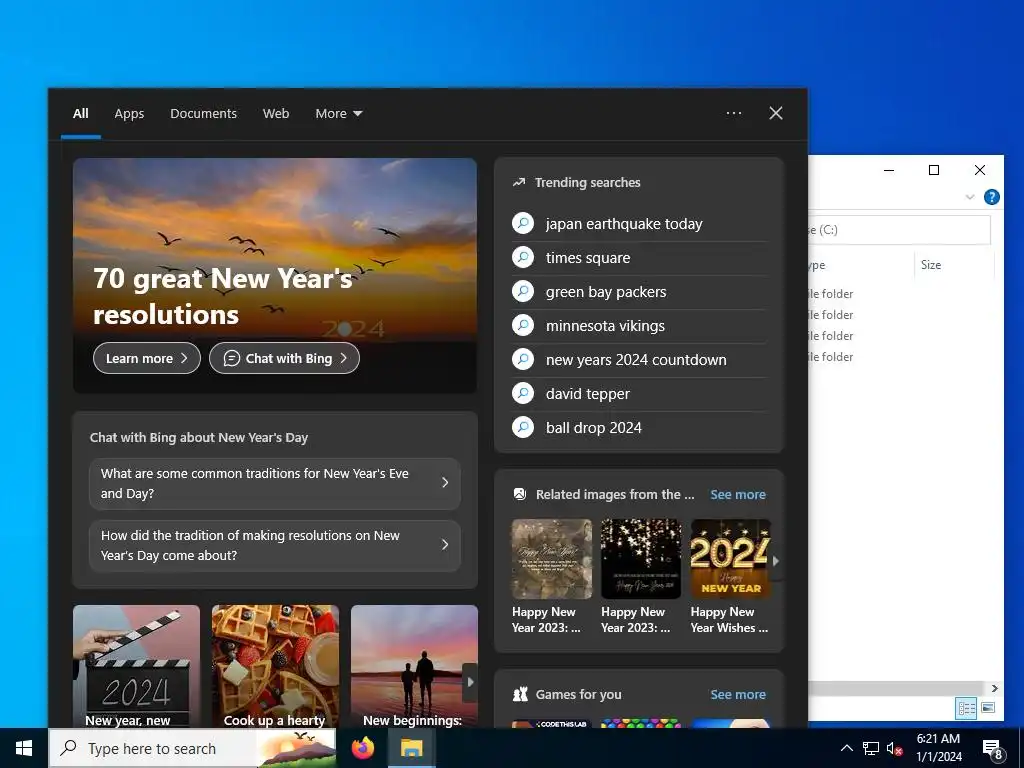Ask Bing about common New Year's traditions
This screenshot has height=768, width=1024.
tap(275, 483)
